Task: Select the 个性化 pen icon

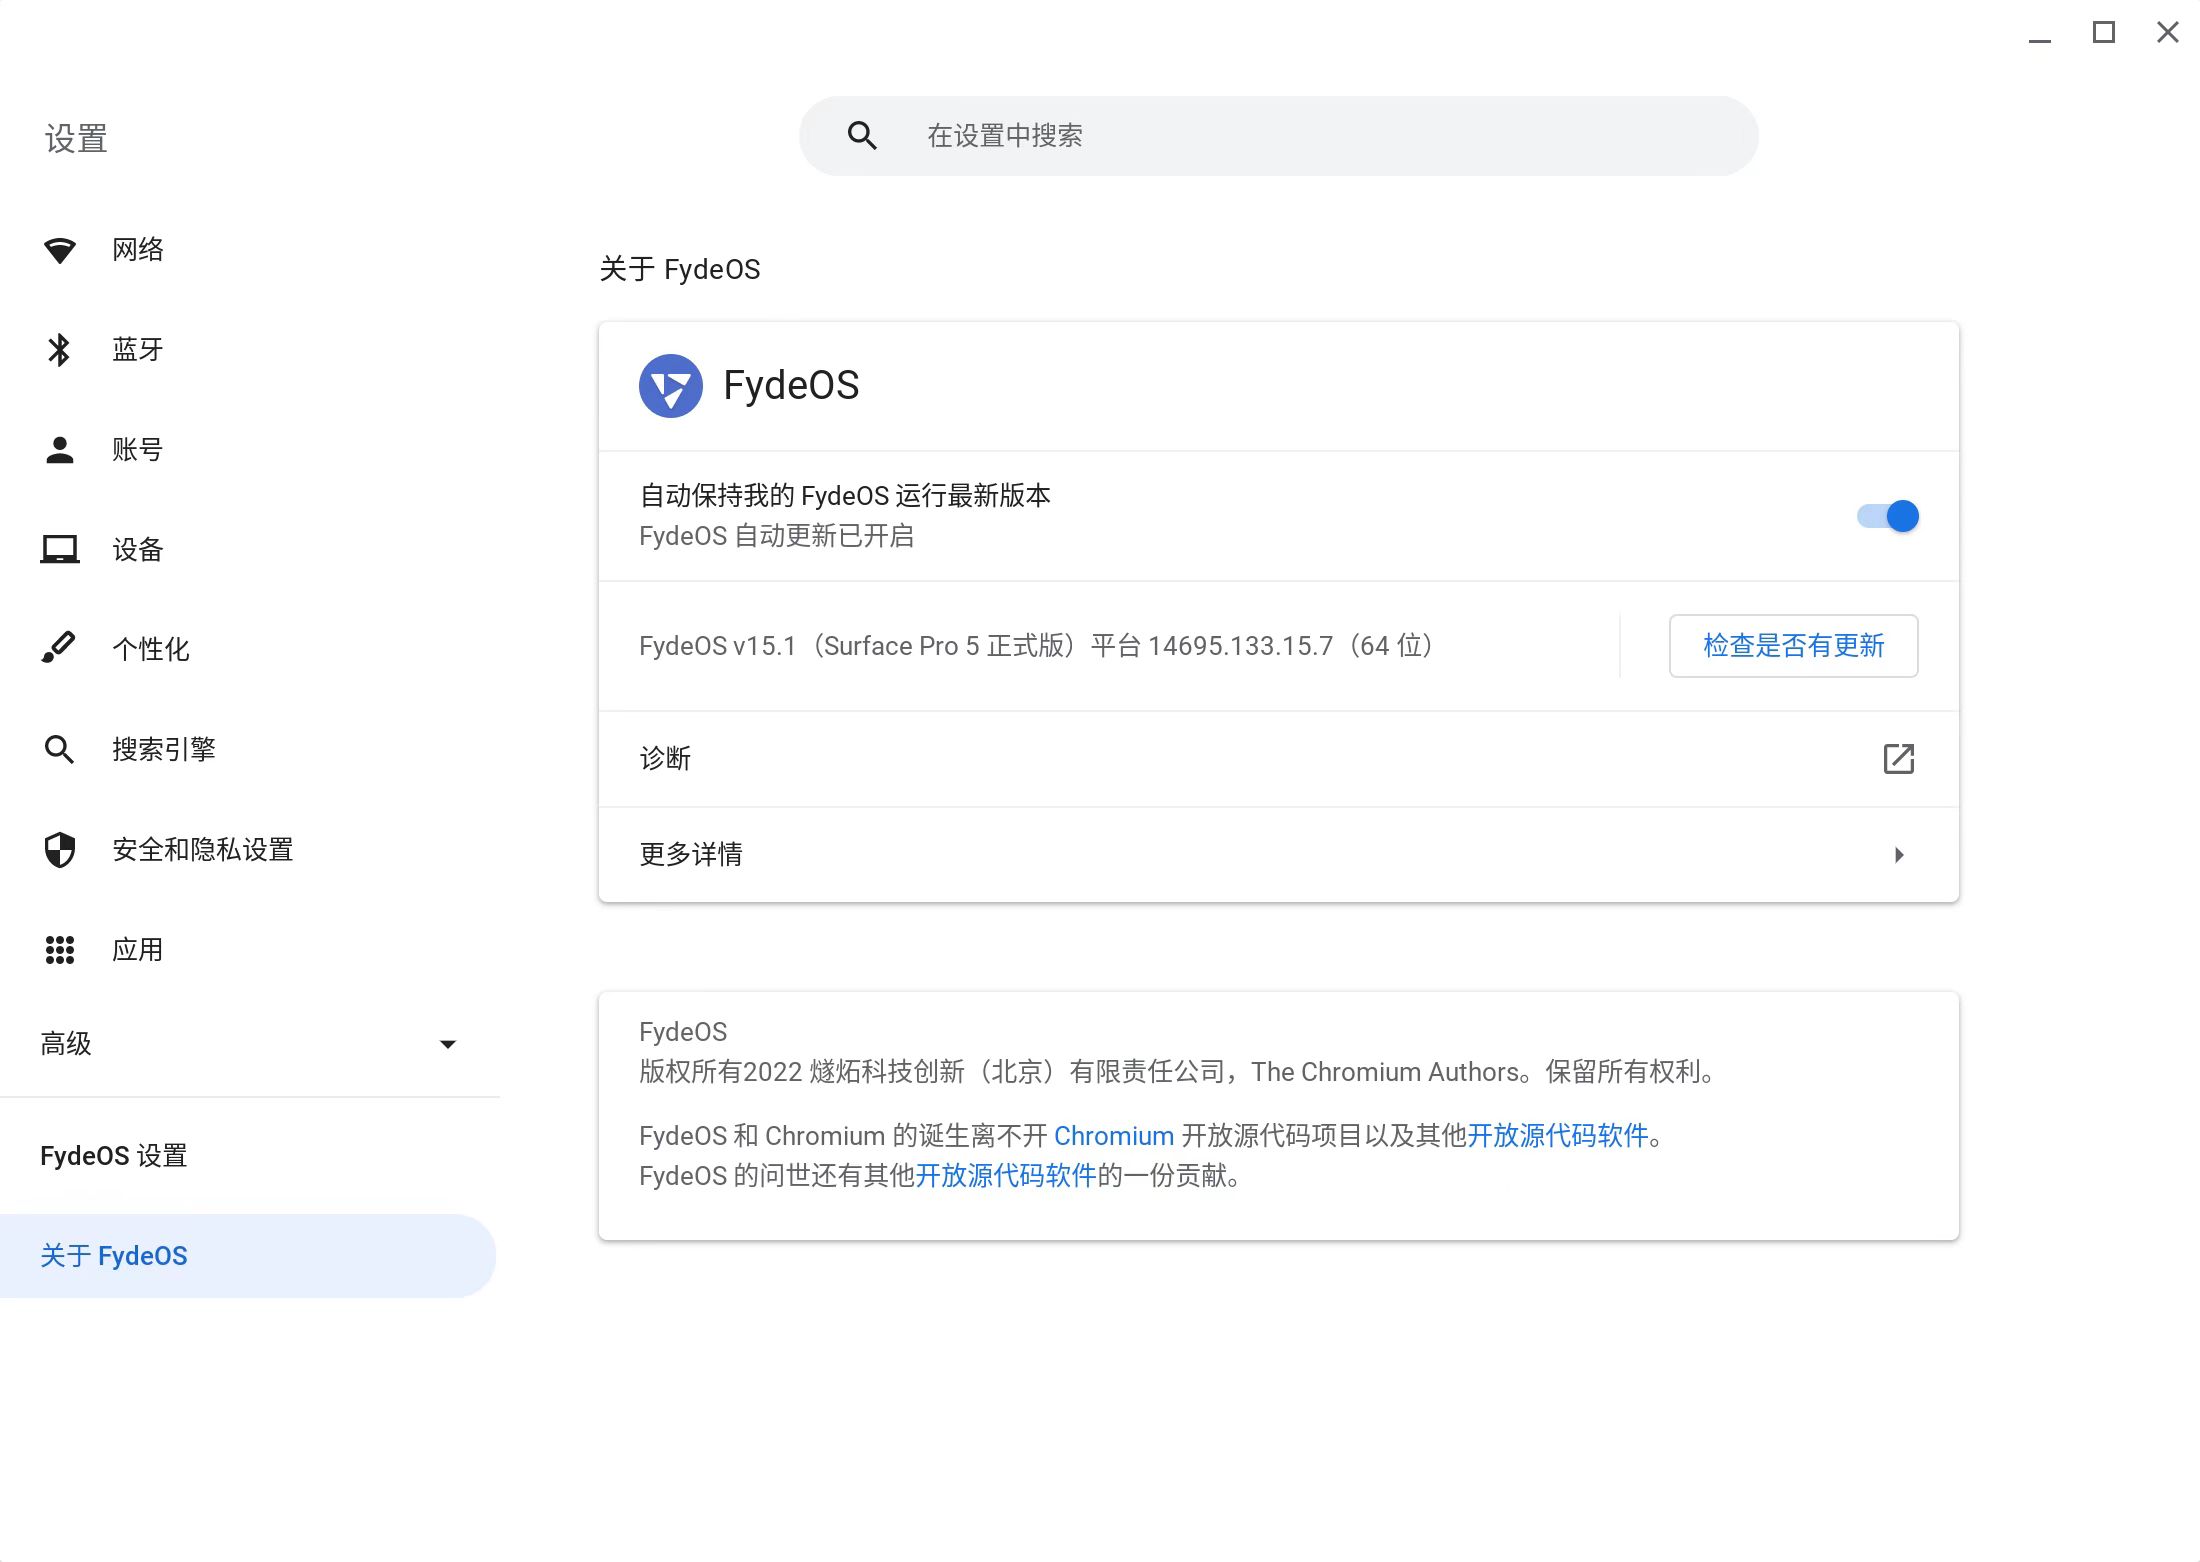Action: [x=61, y=647]
